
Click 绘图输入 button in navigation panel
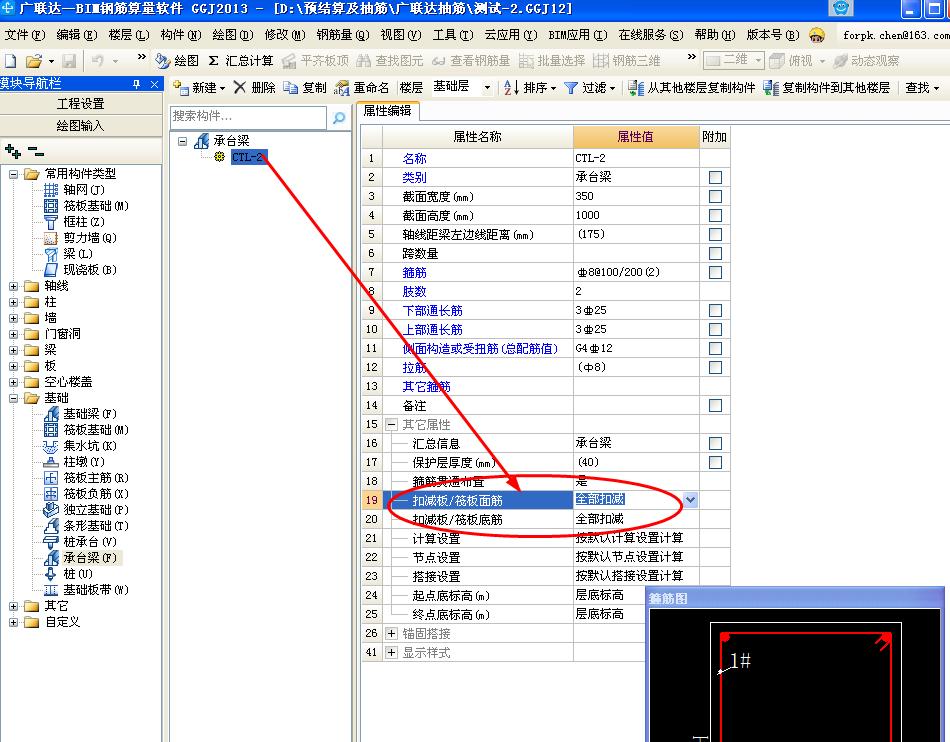pos(81,126)
